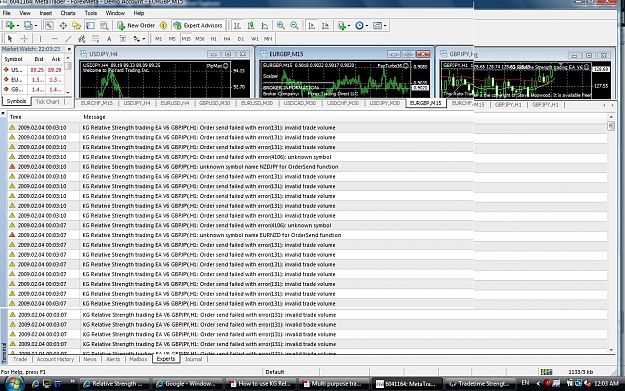625x391 pixels.
Task: Select the Fibonacci retracement tool
Action: click(95, 39)
